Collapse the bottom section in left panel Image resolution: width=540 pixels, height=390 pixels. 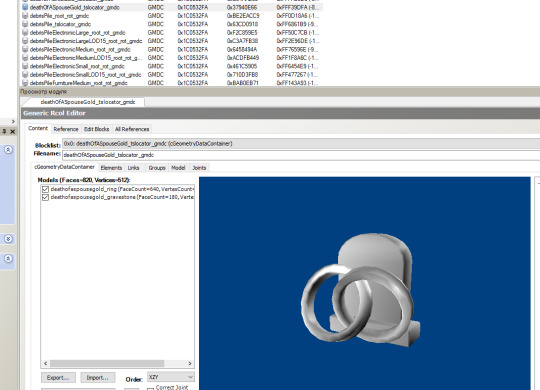[8, 258]
